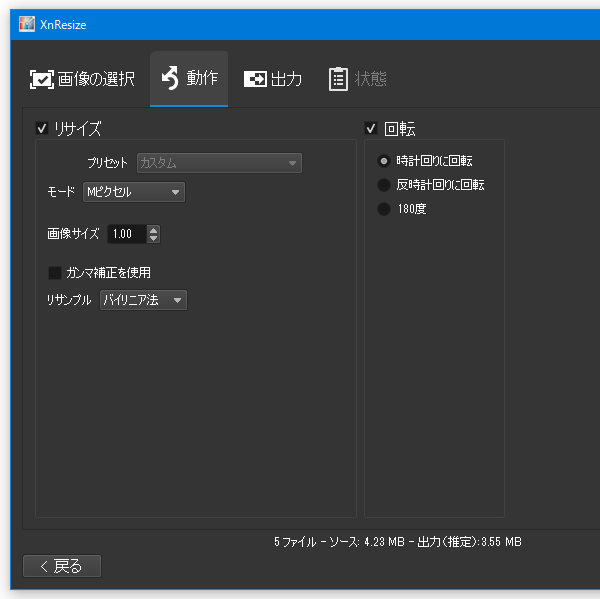Click the XnResize app icon in title bar

(x=27, y=24)
